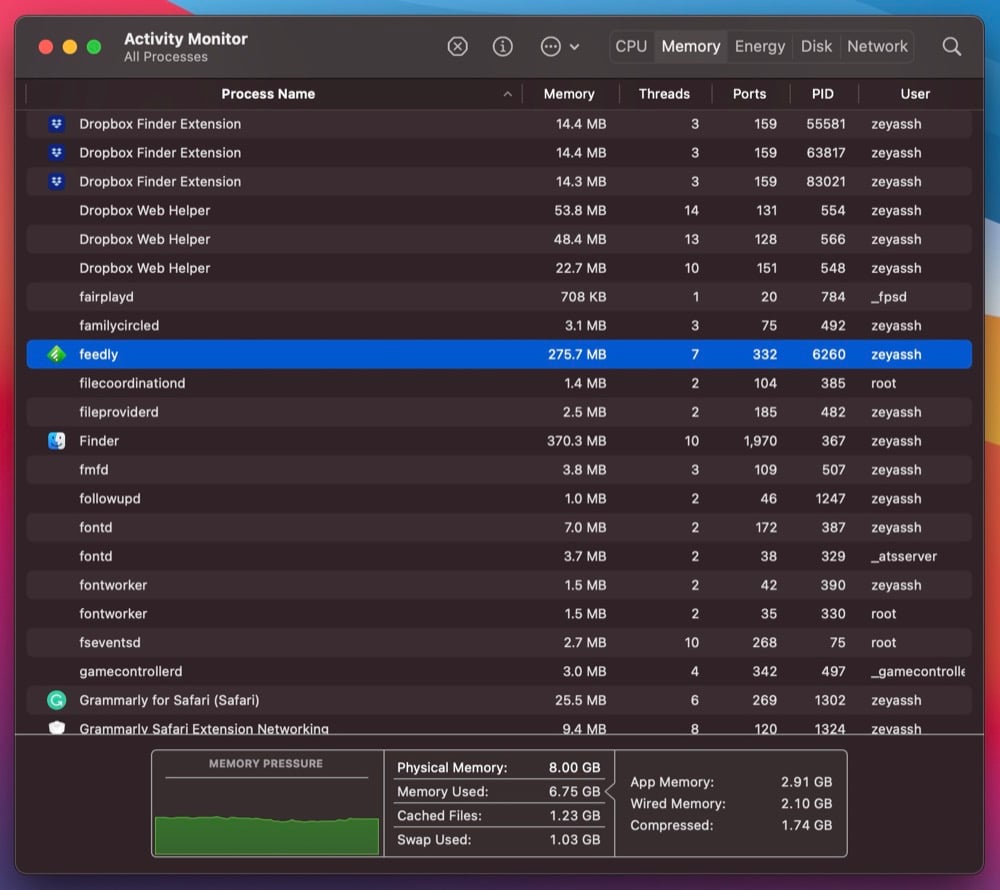Image resolution: width=1000 pixels, height=890 pixels.
Task: Open the process Info (i) icon
Action: click(503, 47)
